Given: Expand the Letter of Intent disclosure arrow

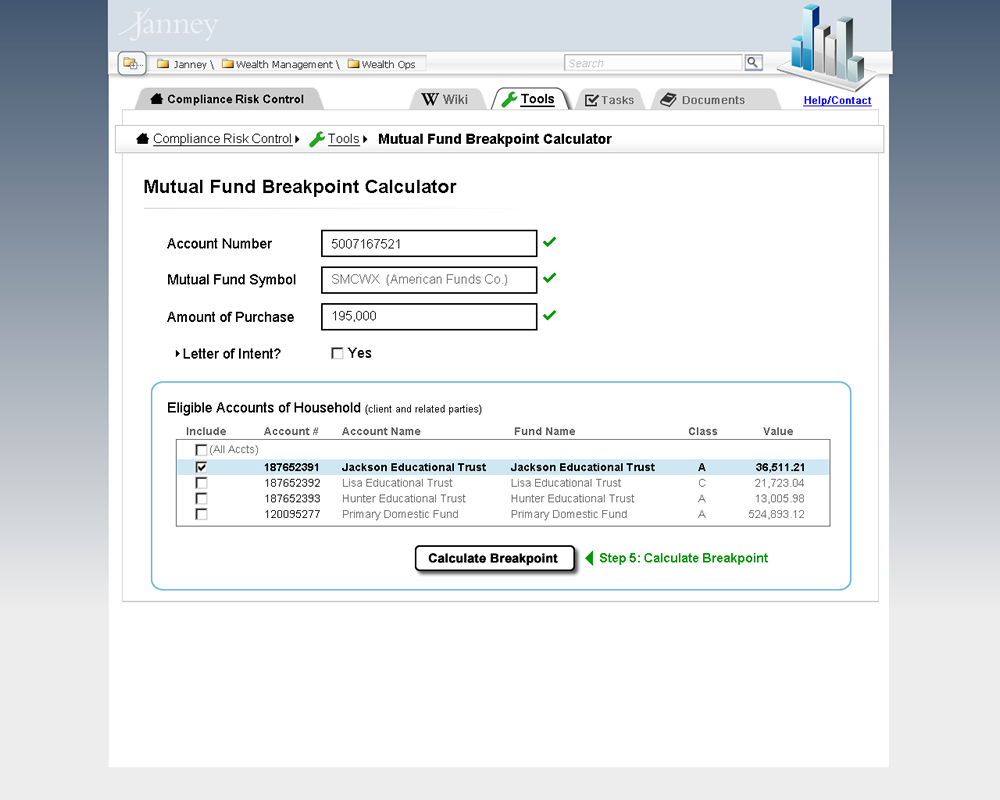Looking at the screenshot, I should pos(176,352).
